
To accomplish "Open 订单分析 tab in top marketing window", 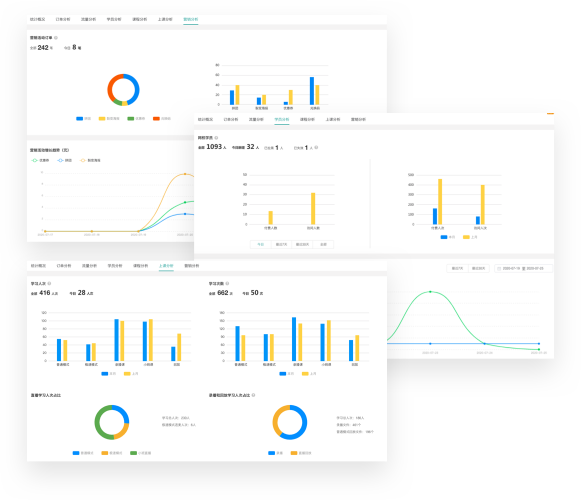I will [63, 19].
